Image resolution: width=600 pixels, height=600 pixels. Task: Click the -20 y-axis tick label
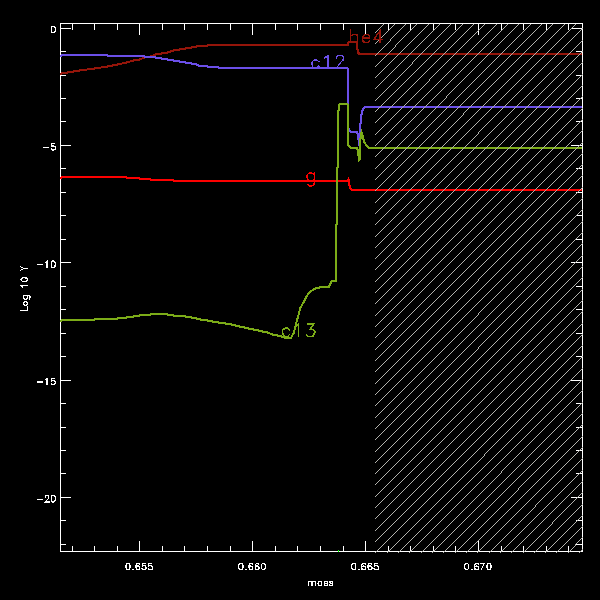(46, 498)
